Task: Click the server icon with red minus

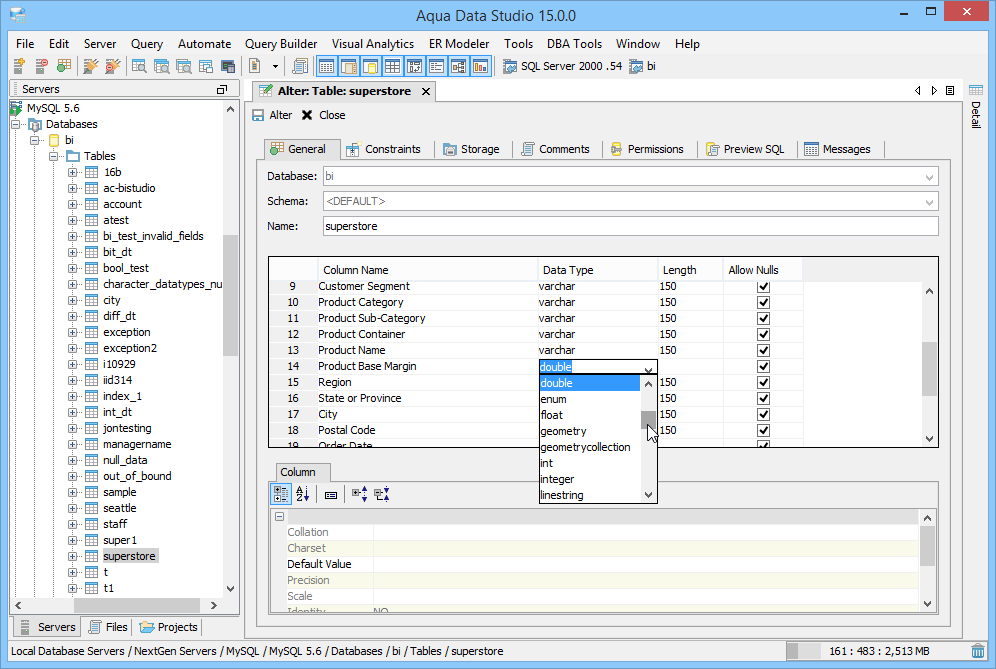Action: pyautogui.click(x=41, y=65)
